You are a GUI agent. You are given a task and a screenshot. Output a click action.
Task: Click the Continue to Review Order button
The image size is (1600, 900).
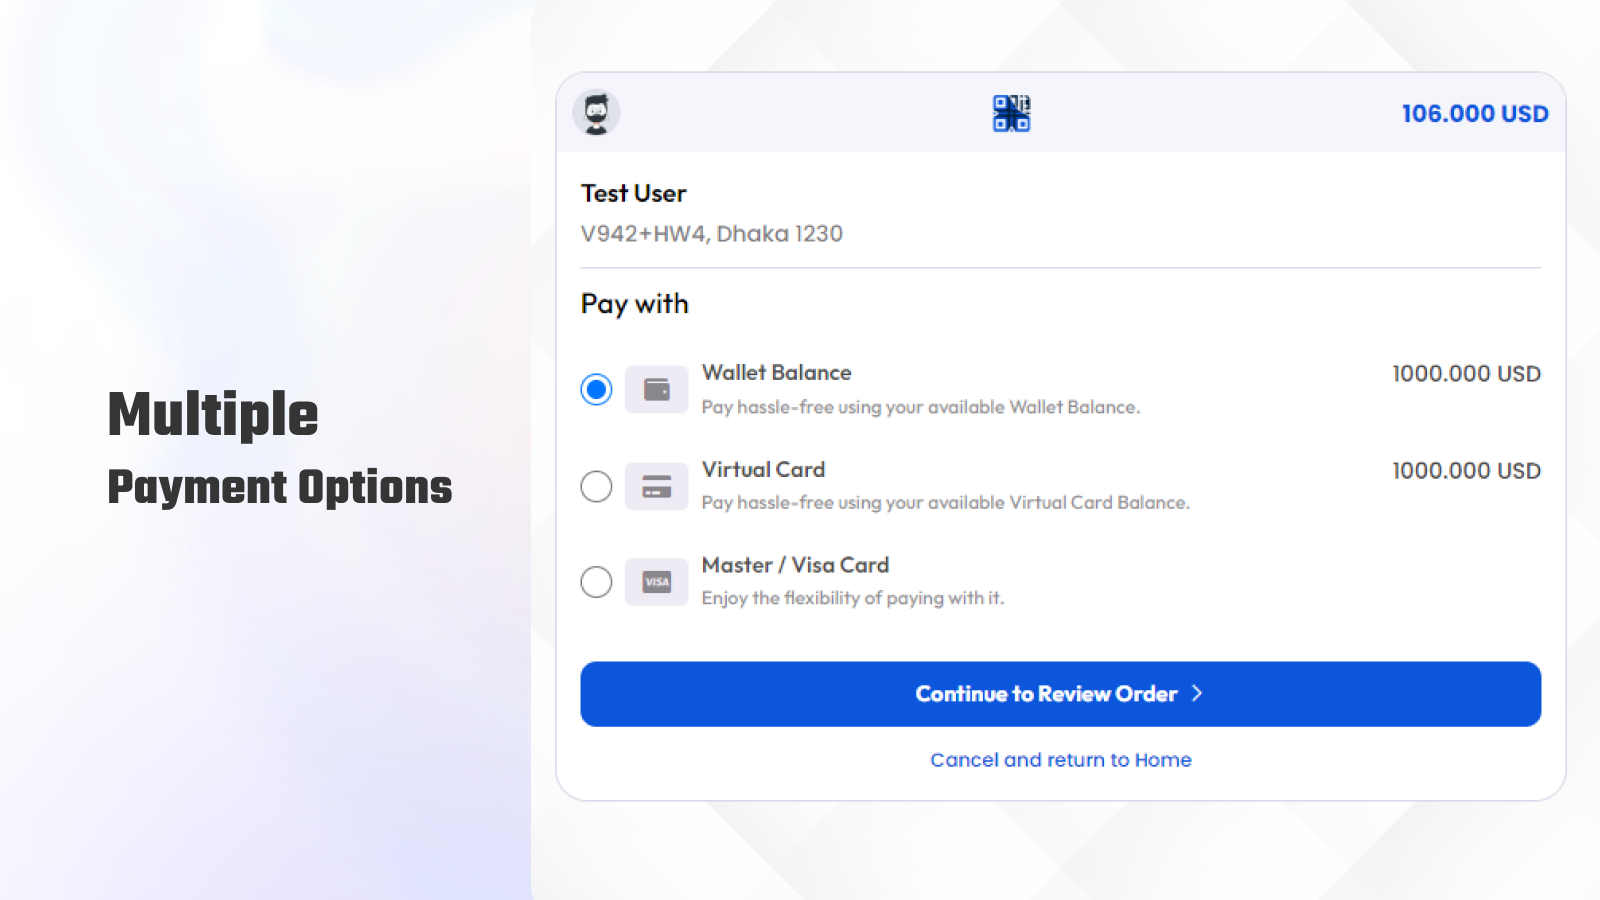coord(1060,694)
